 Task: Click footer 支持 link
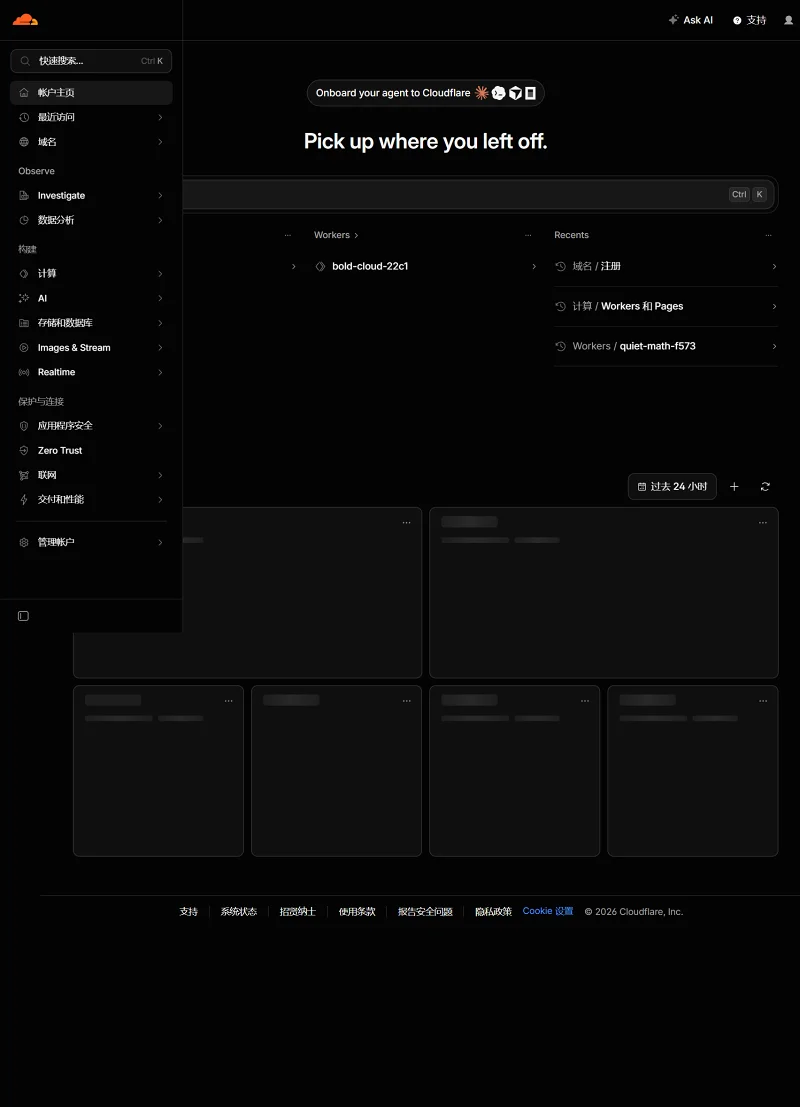(x=189, y=911)
